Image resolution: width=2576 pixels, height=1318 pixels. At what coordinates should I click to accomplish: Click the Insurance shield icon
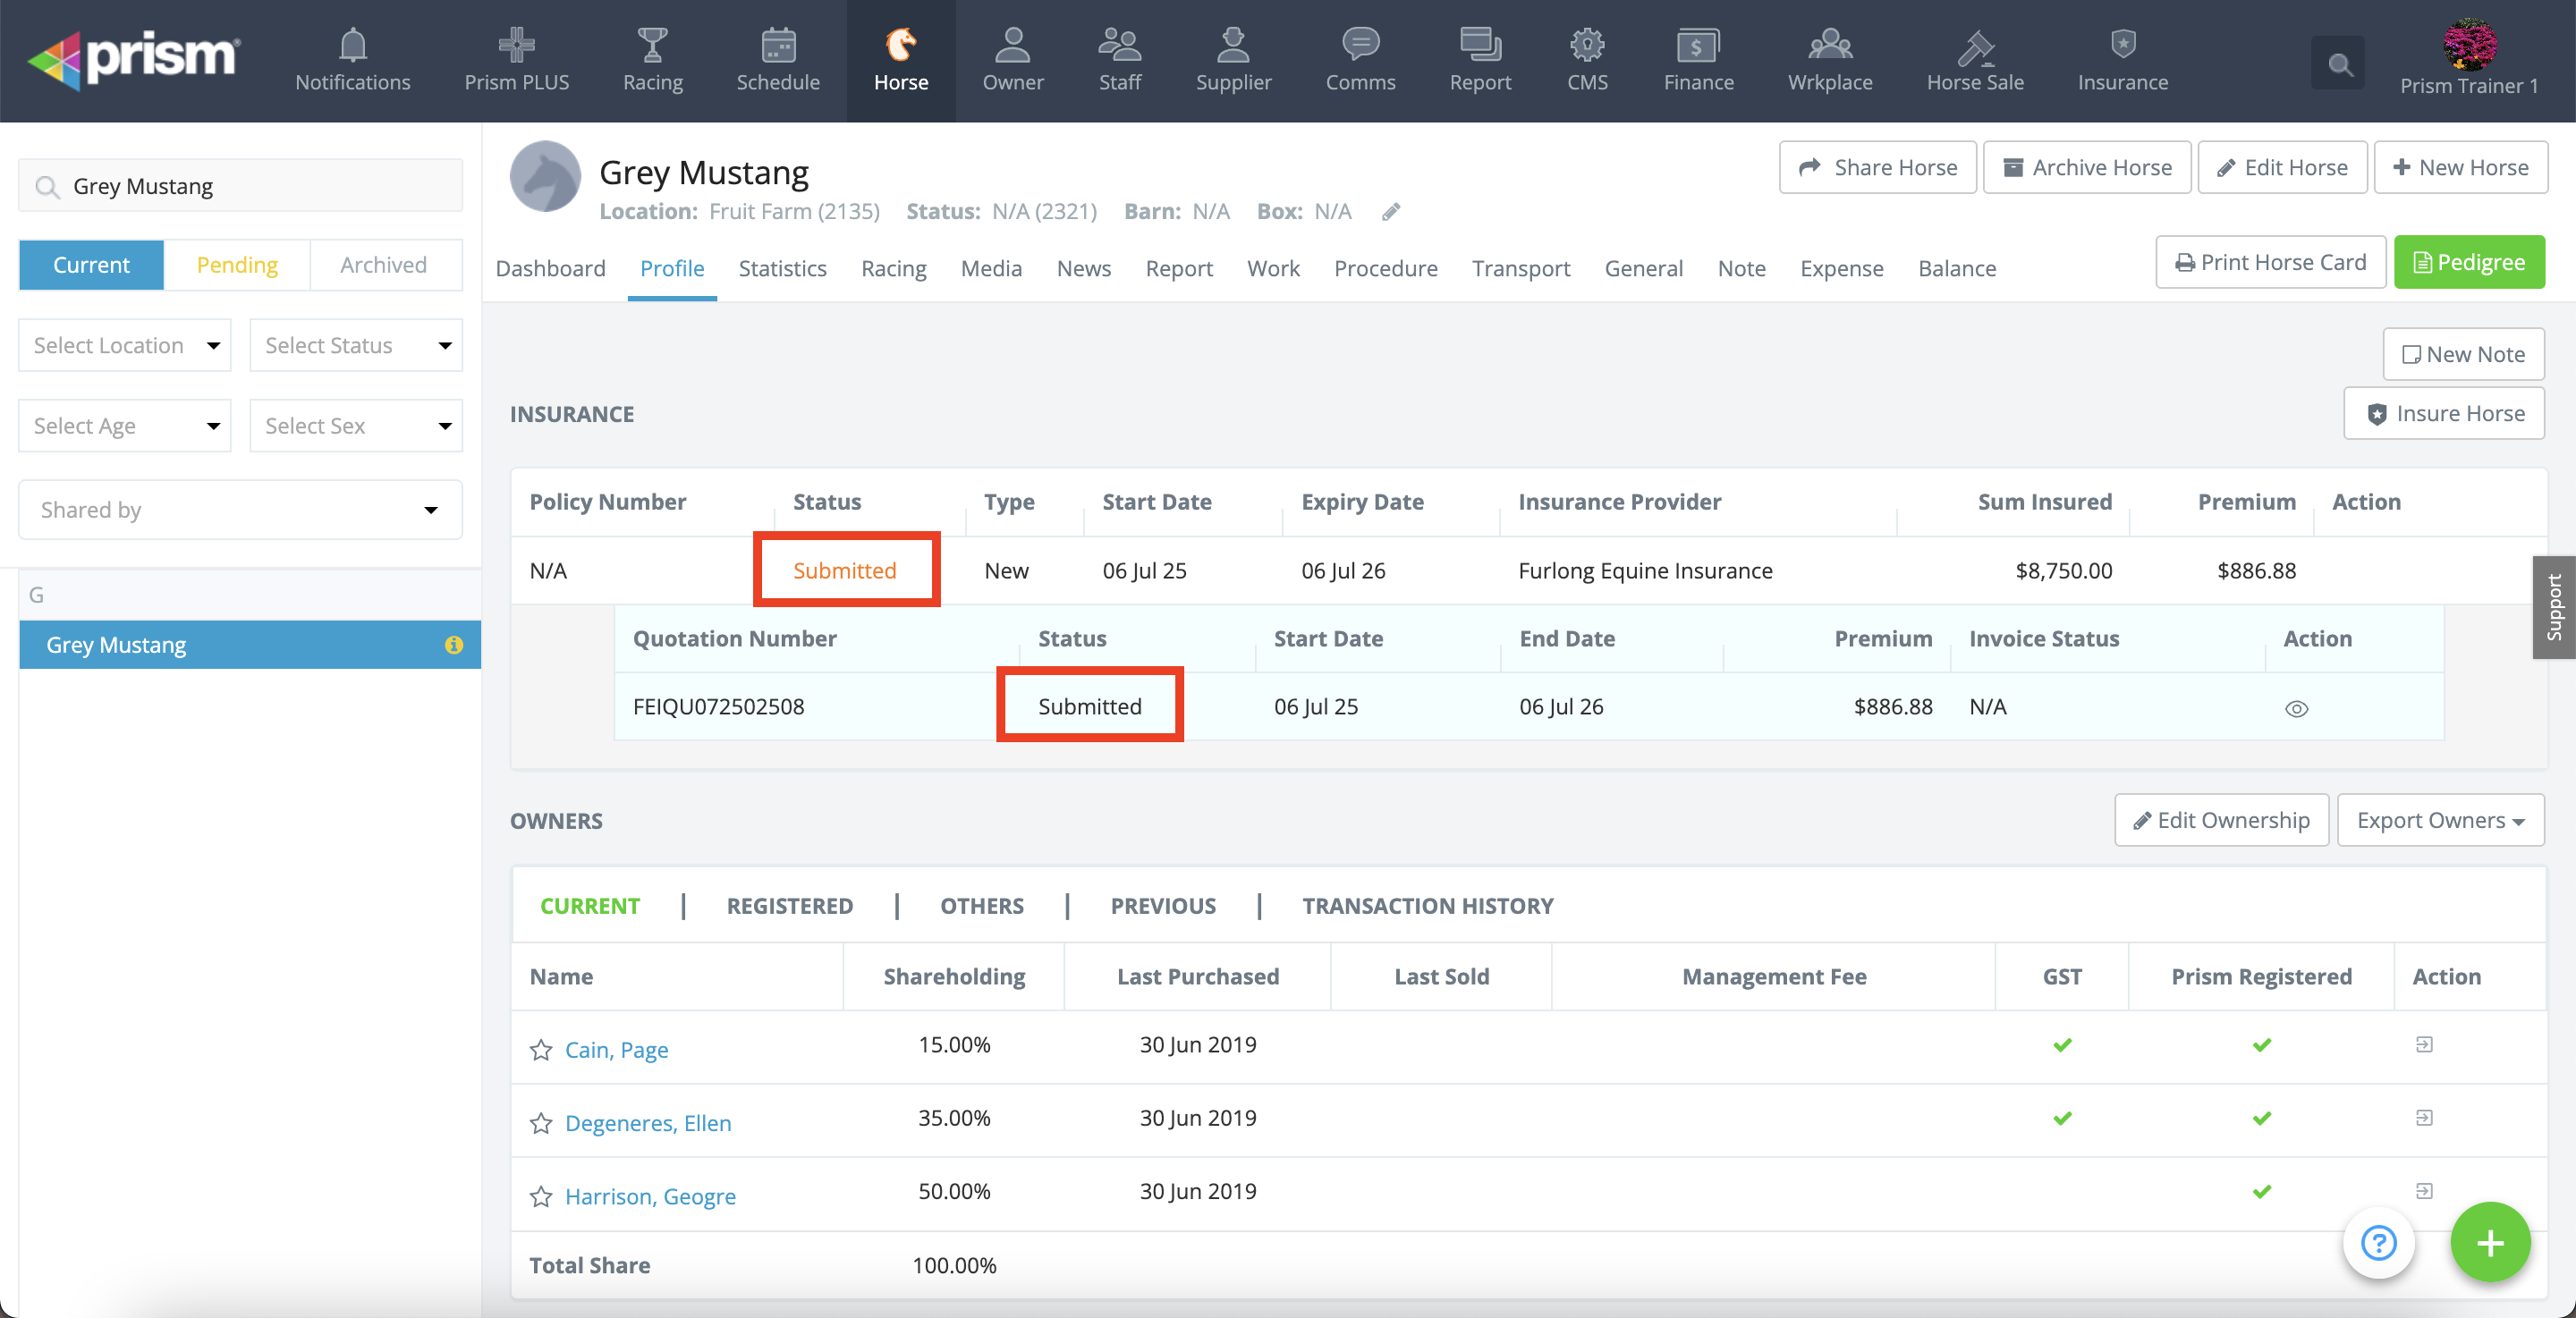tap(2122, 45)
